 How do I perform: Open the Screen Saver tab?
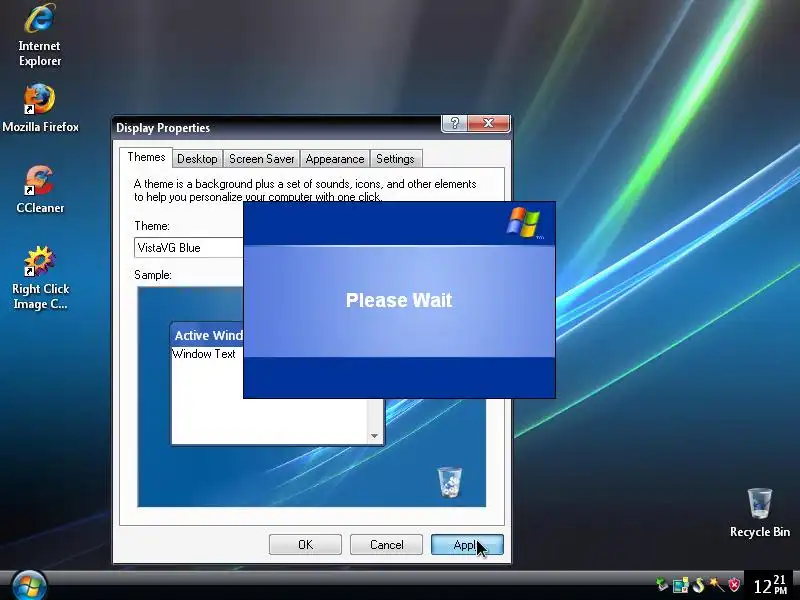[261, 159]
